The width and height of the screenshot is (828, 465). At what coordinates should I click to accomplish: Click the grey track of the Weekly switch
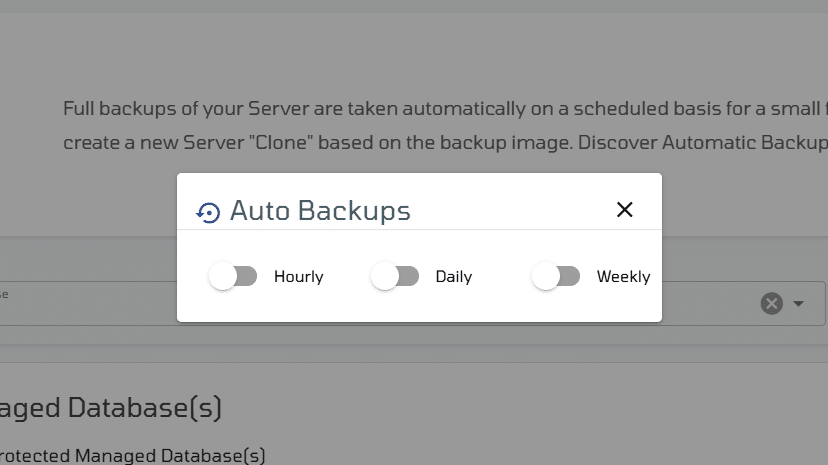569,276
